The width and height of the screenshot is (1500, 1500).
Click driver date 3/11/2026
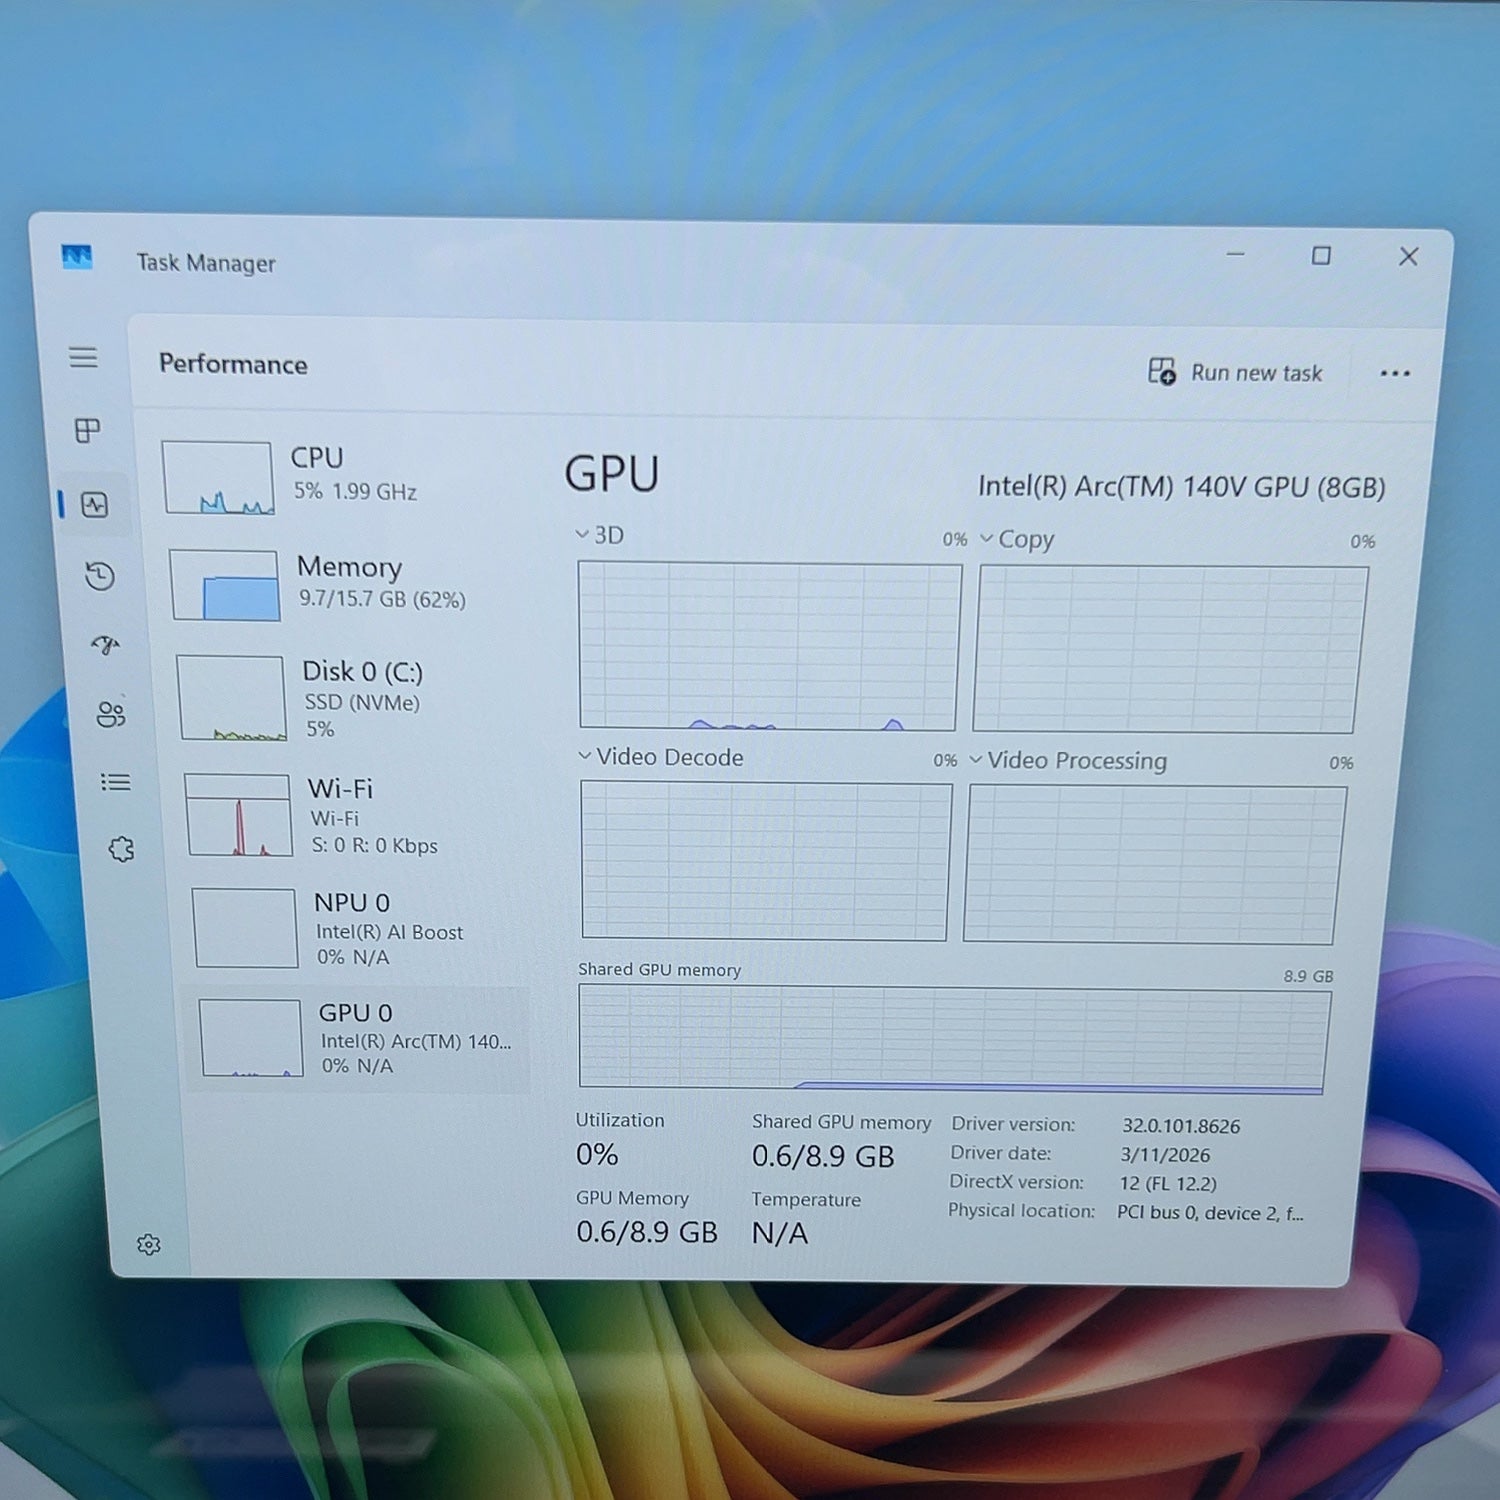1165,1155
